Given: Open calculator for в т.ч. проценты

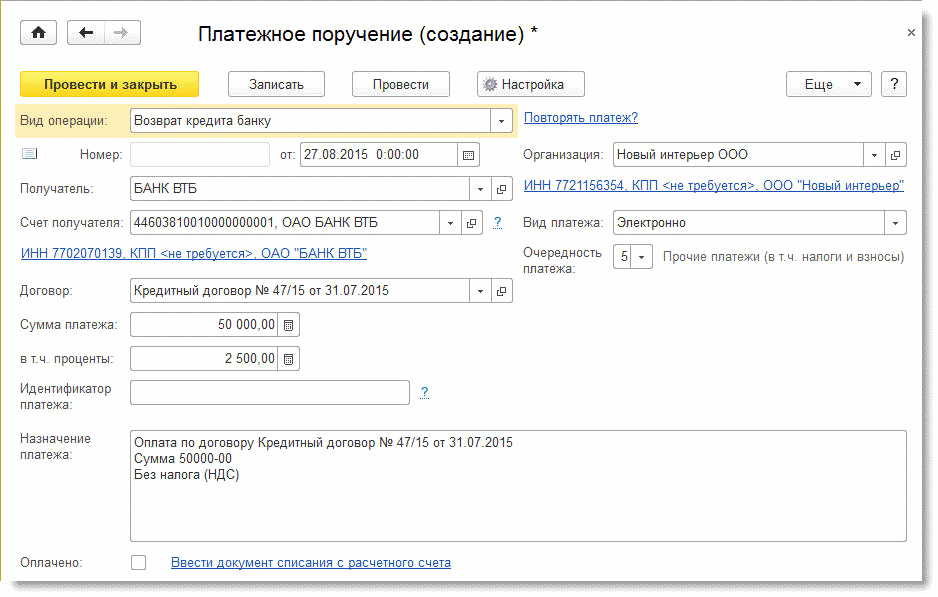Looking at the screenshot, I should pos(288,358).
